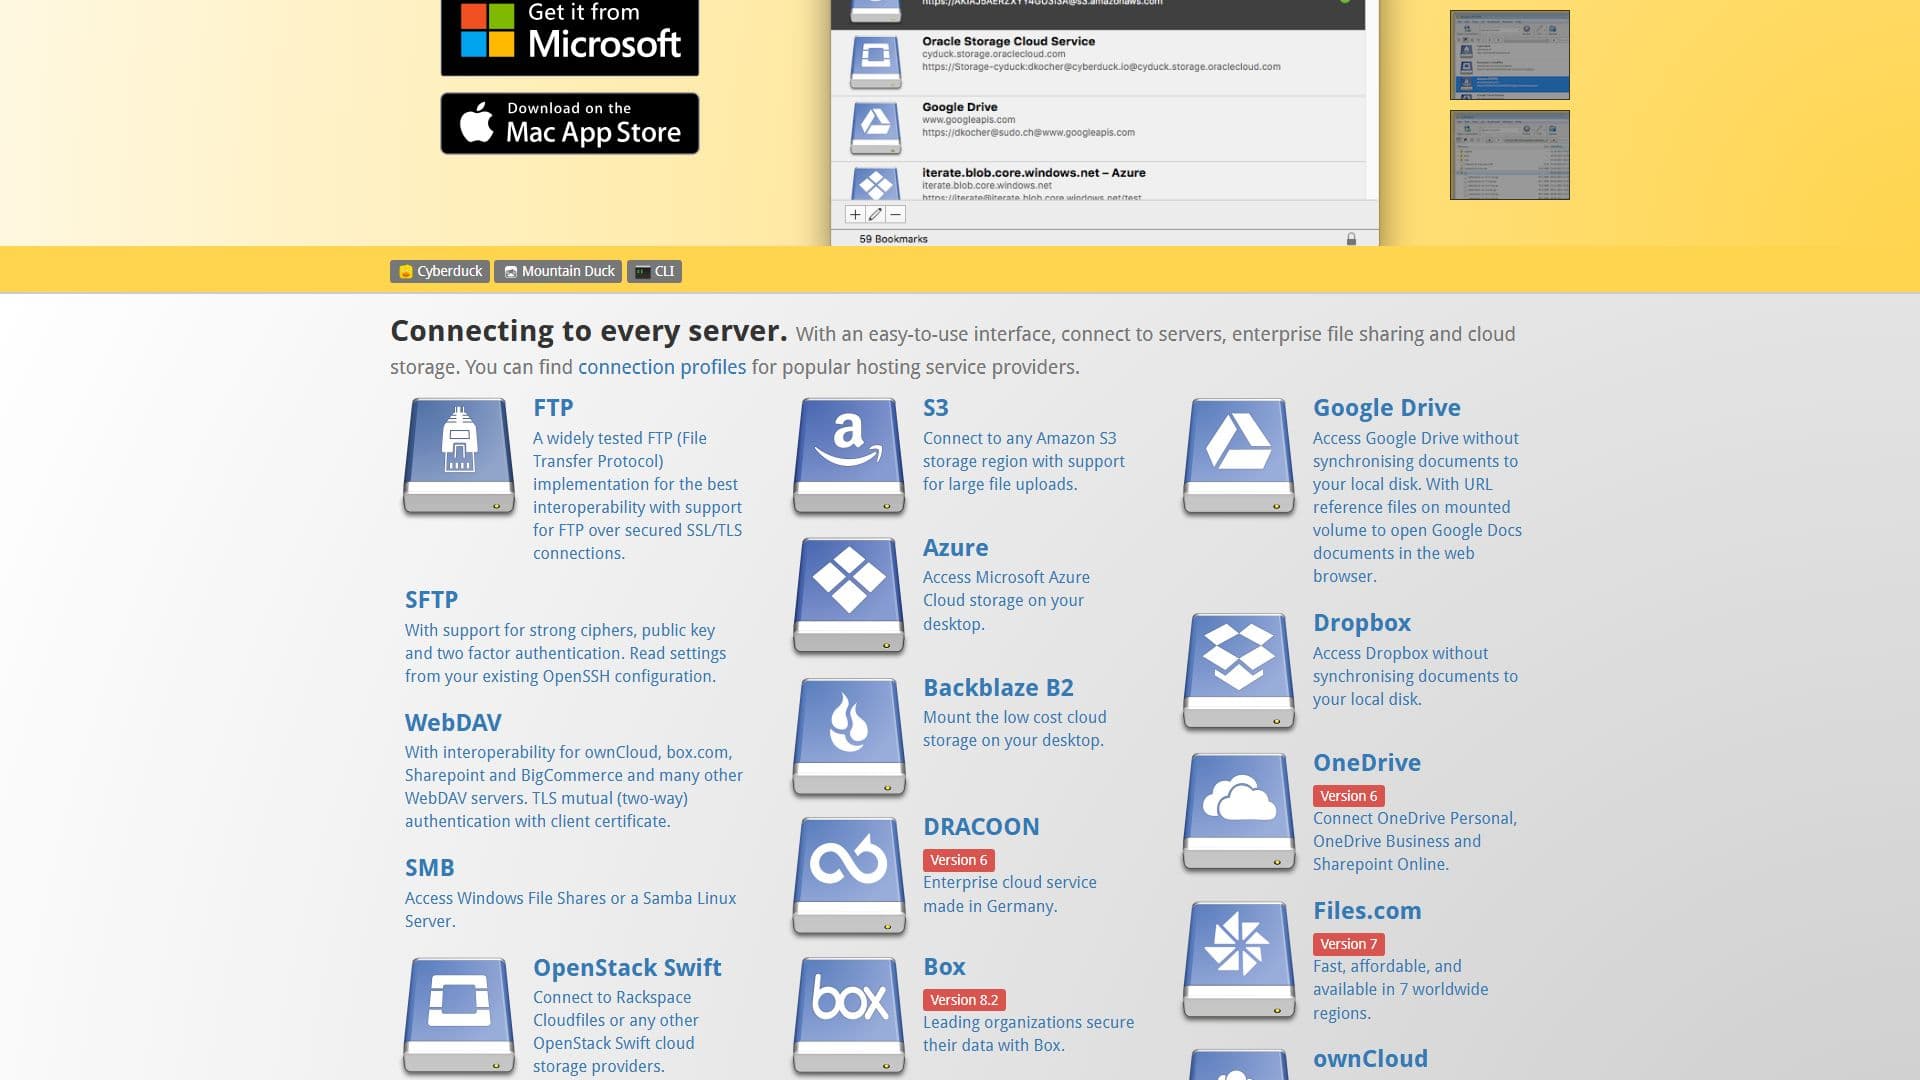Click the Backblaze B2 flame drive icon
1920x1080 pixels.
[849, 736]
